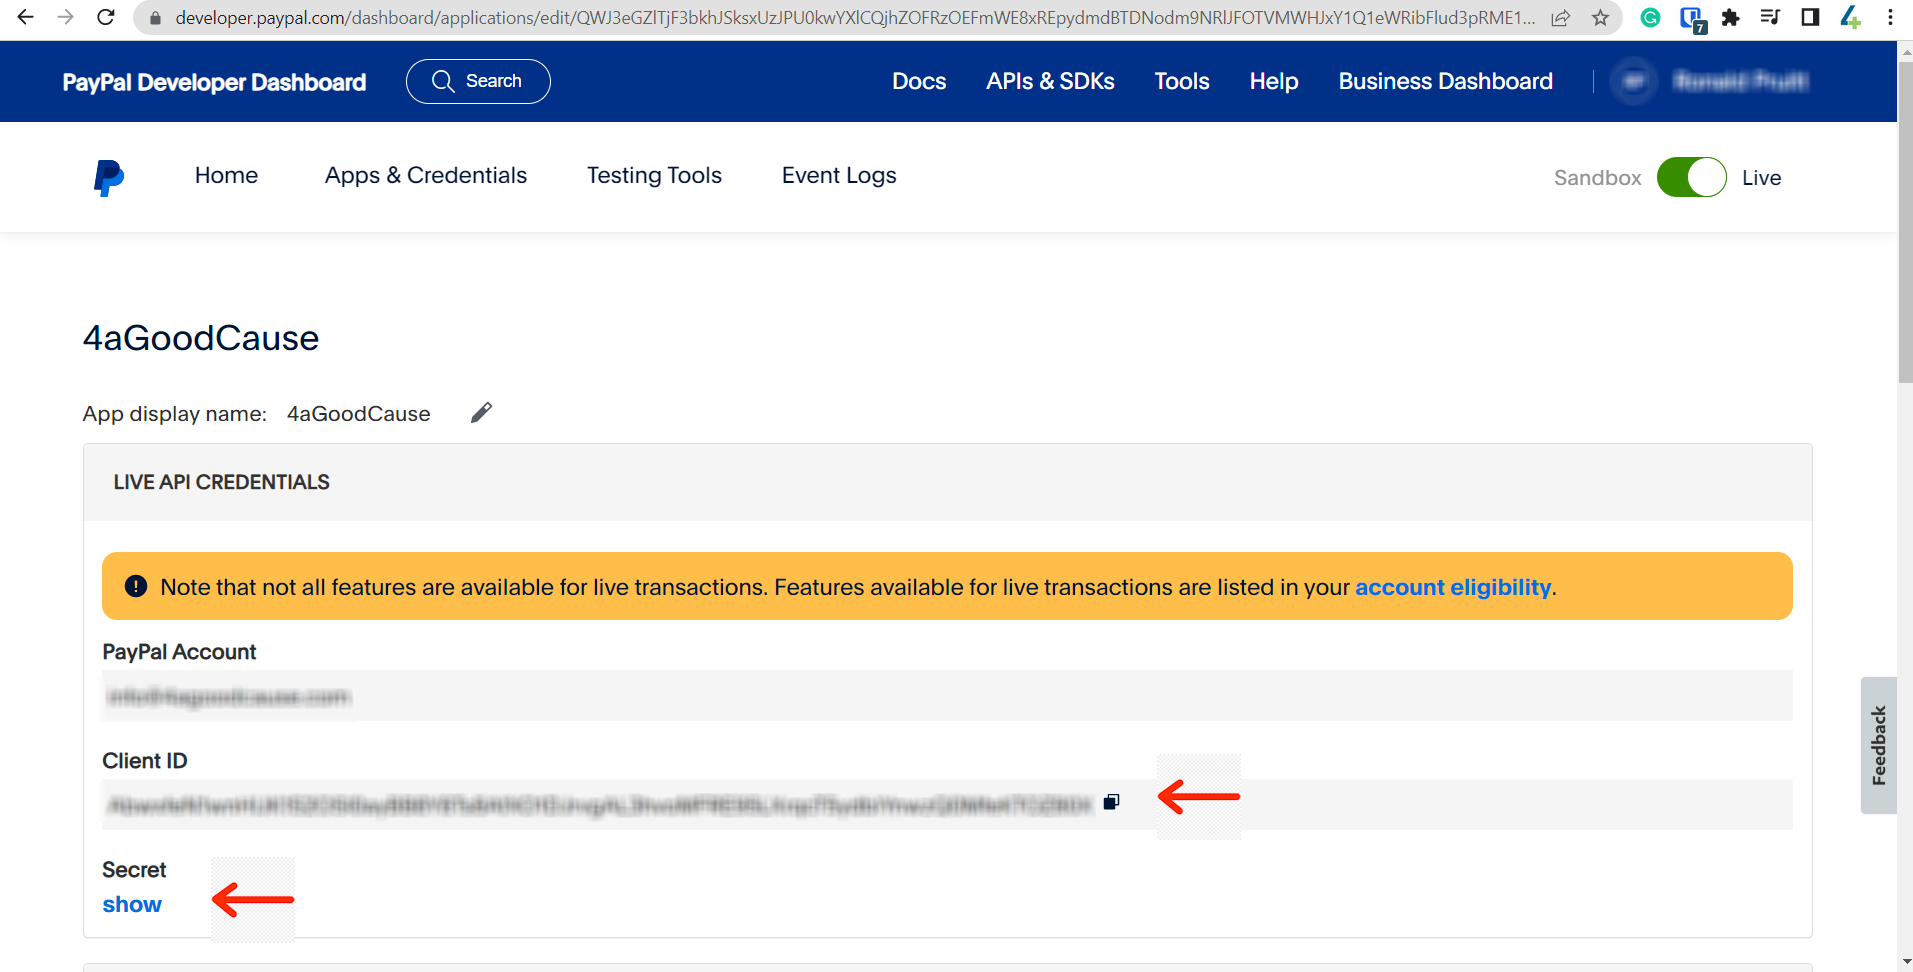Select the 4aGoodCause page heading
The width and height of the screenshot is (1913, 972).
point(201,338)
